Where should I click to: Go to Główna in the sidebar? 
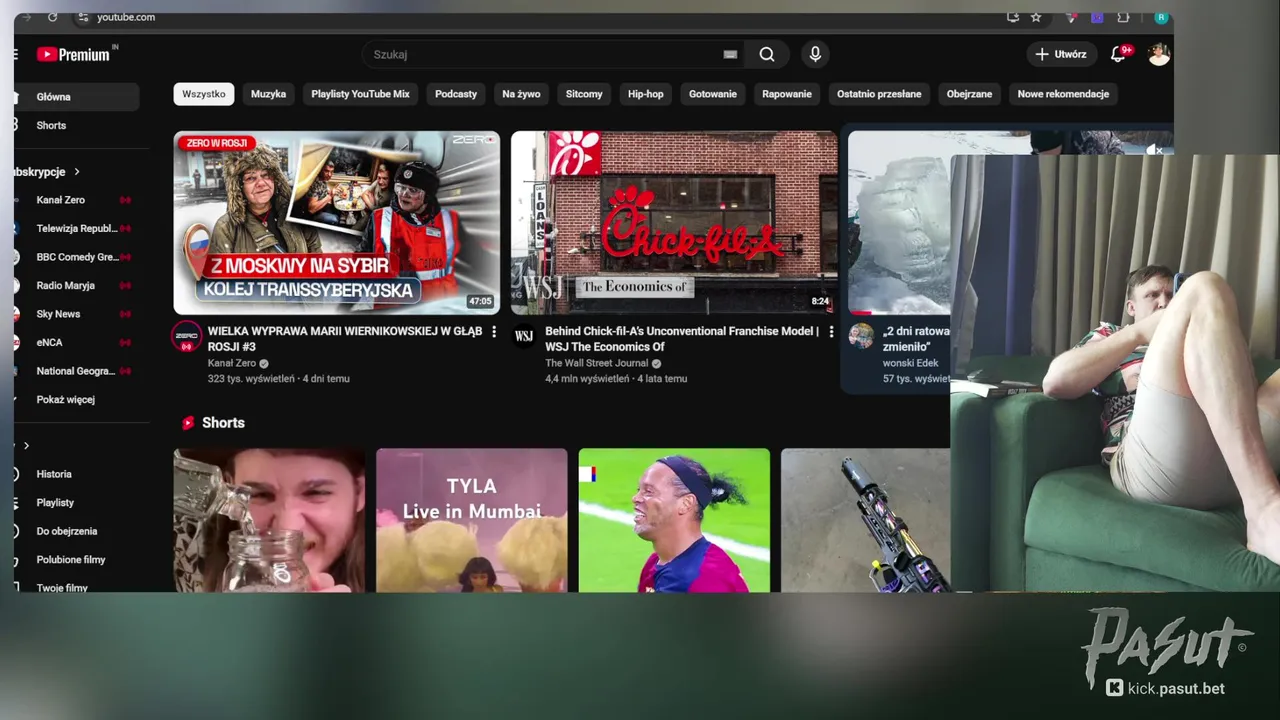(76, 97)
